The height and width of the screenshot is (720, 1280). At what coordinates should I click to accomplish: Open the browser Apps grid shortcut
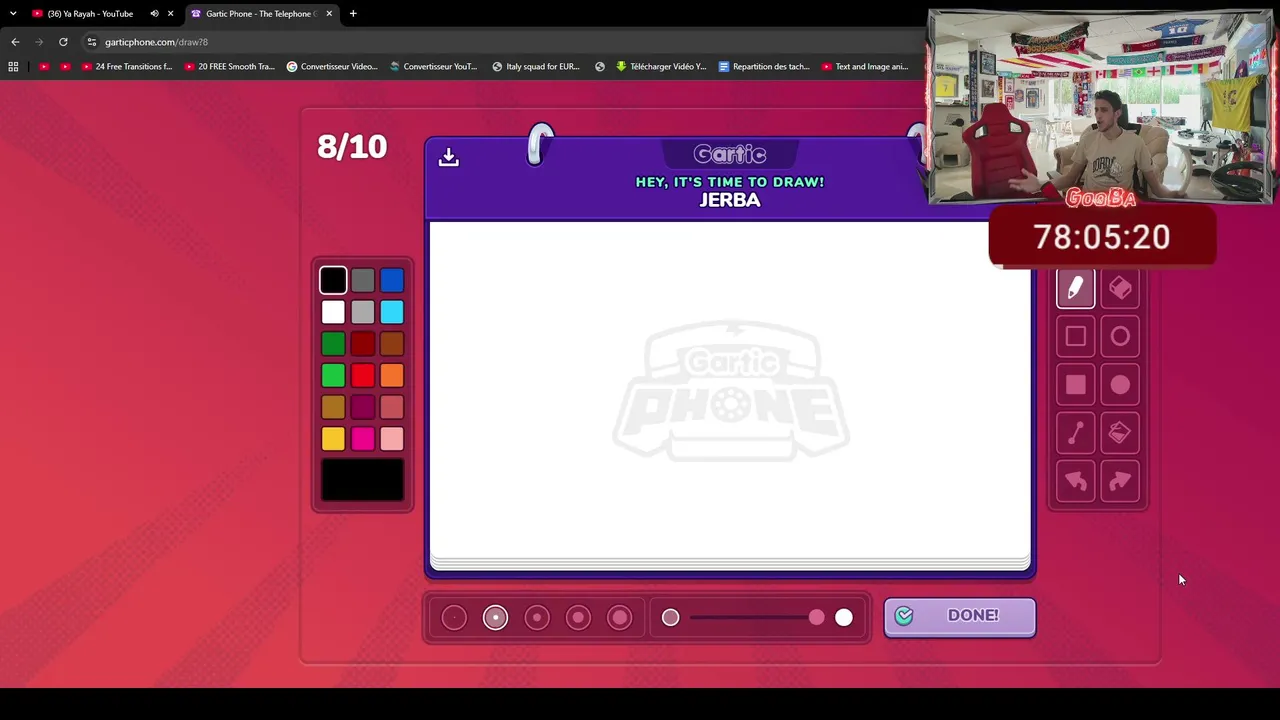tap(13, 67)
